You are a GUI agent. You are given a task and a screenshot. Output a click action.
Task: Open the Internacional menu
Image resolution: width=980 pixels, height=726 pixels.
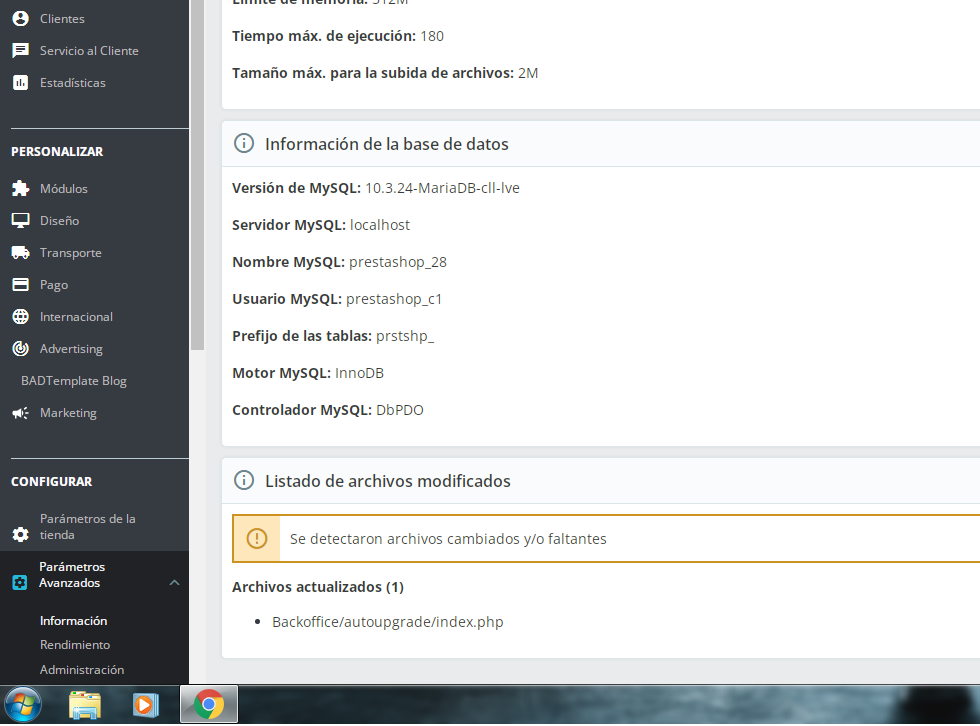coord(76,317)
